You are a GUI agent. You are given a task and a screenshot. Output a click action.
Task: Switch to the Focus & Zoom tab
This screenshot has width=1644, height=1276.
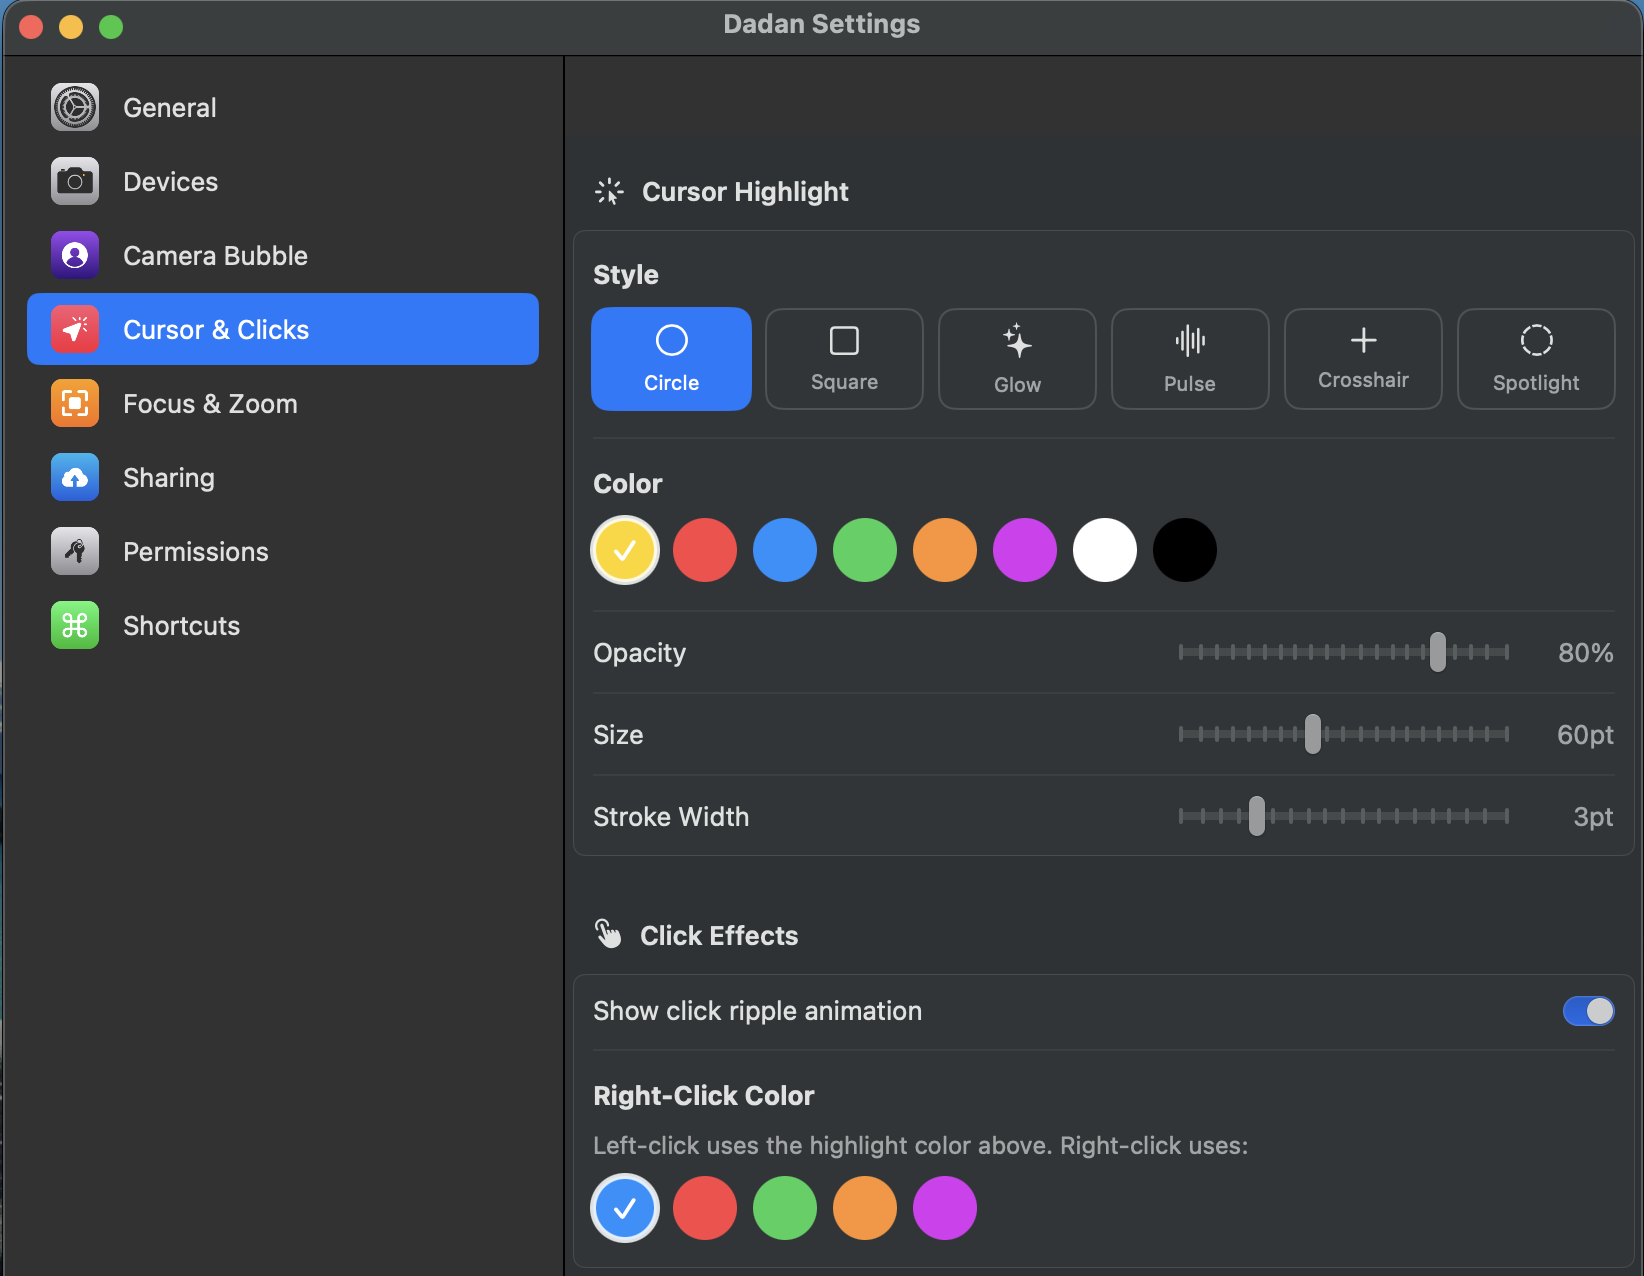pos(210,403)
